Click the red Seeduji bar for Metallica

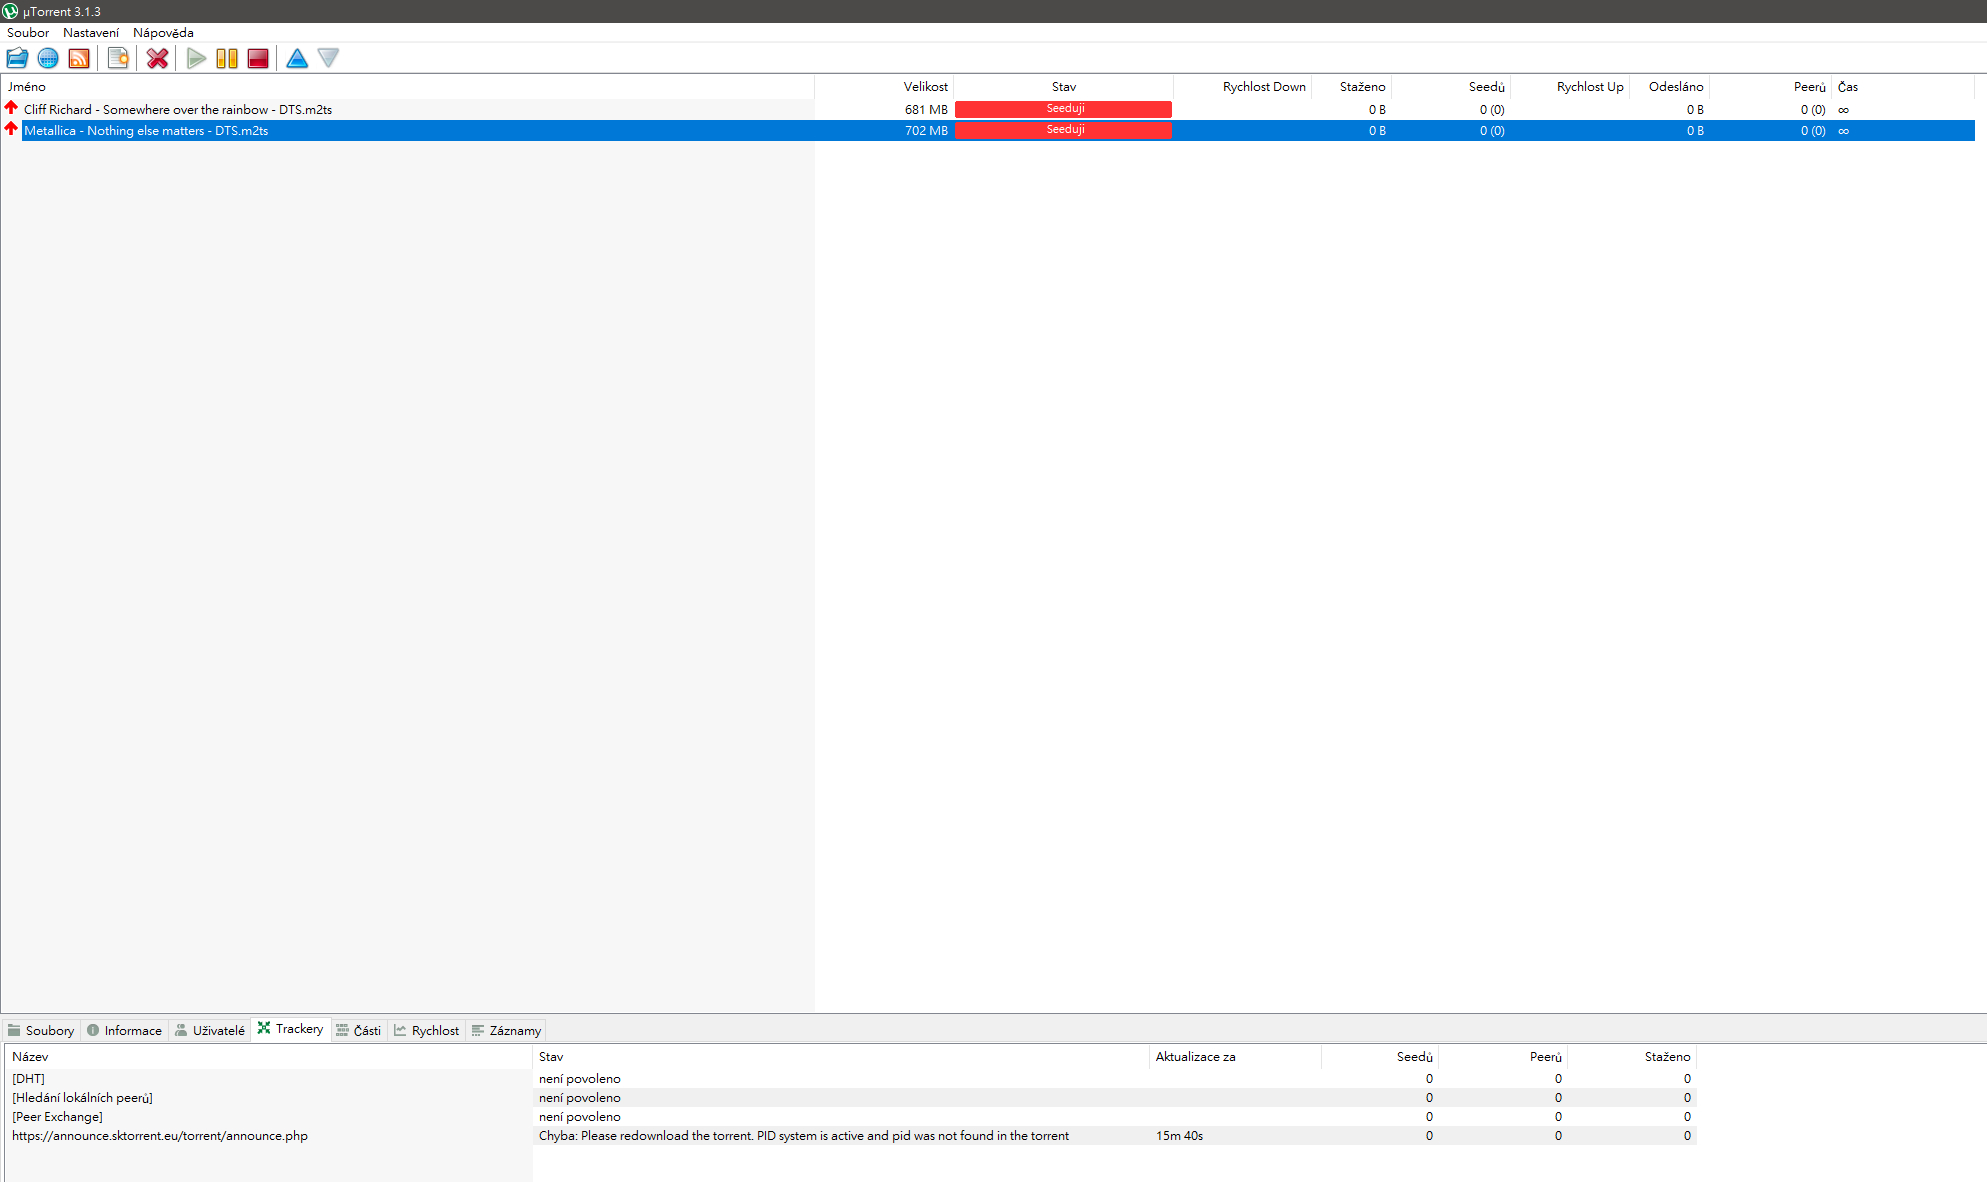tap(1063, 130)
